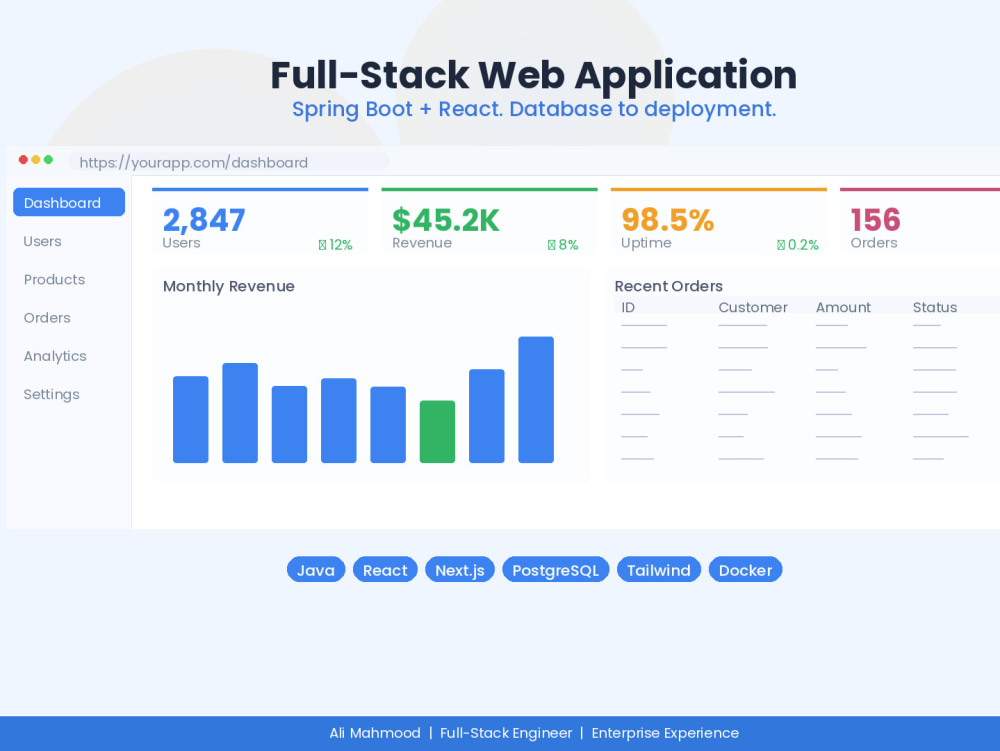The width and height of the screenshot is (1000, 751).
Task: Click the Recent Orders heading
Action: pyautogui.click(x=668, y=286)
